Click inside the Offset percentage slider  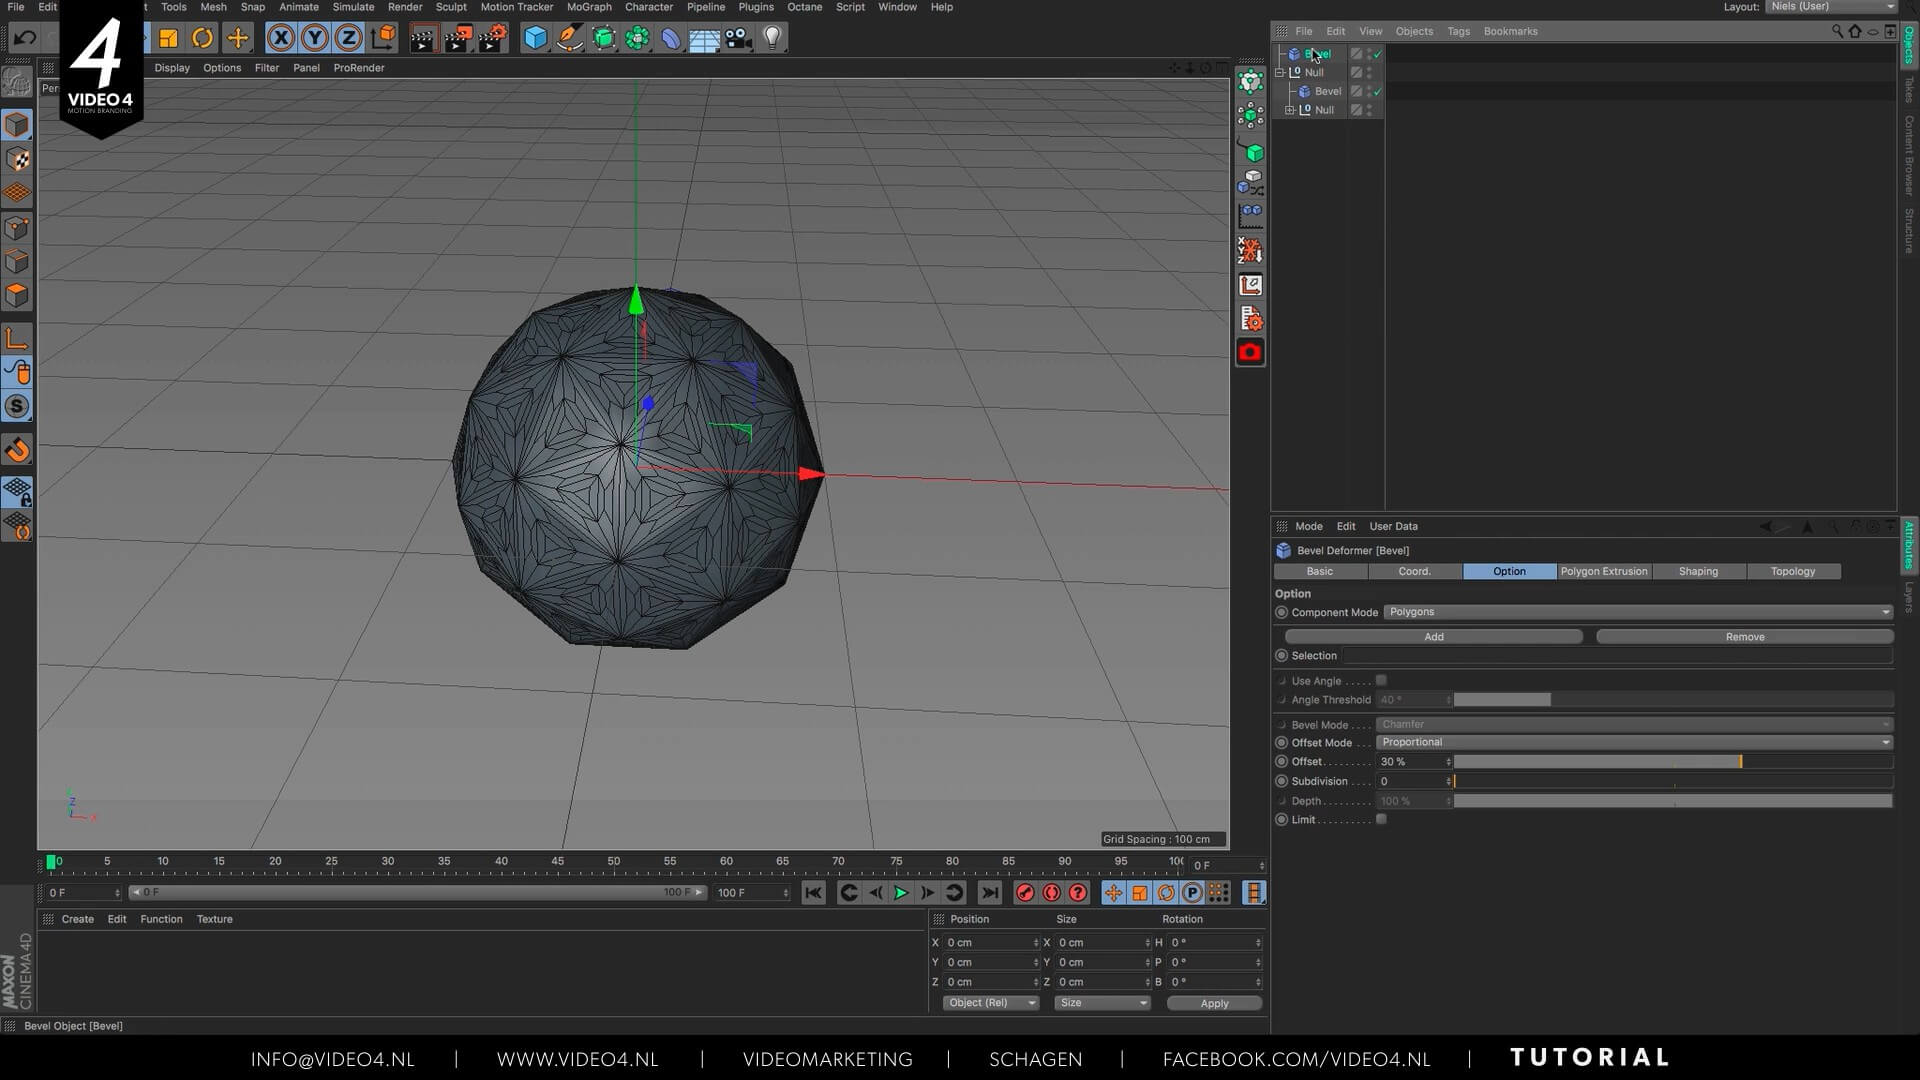tap(1600, 762)
